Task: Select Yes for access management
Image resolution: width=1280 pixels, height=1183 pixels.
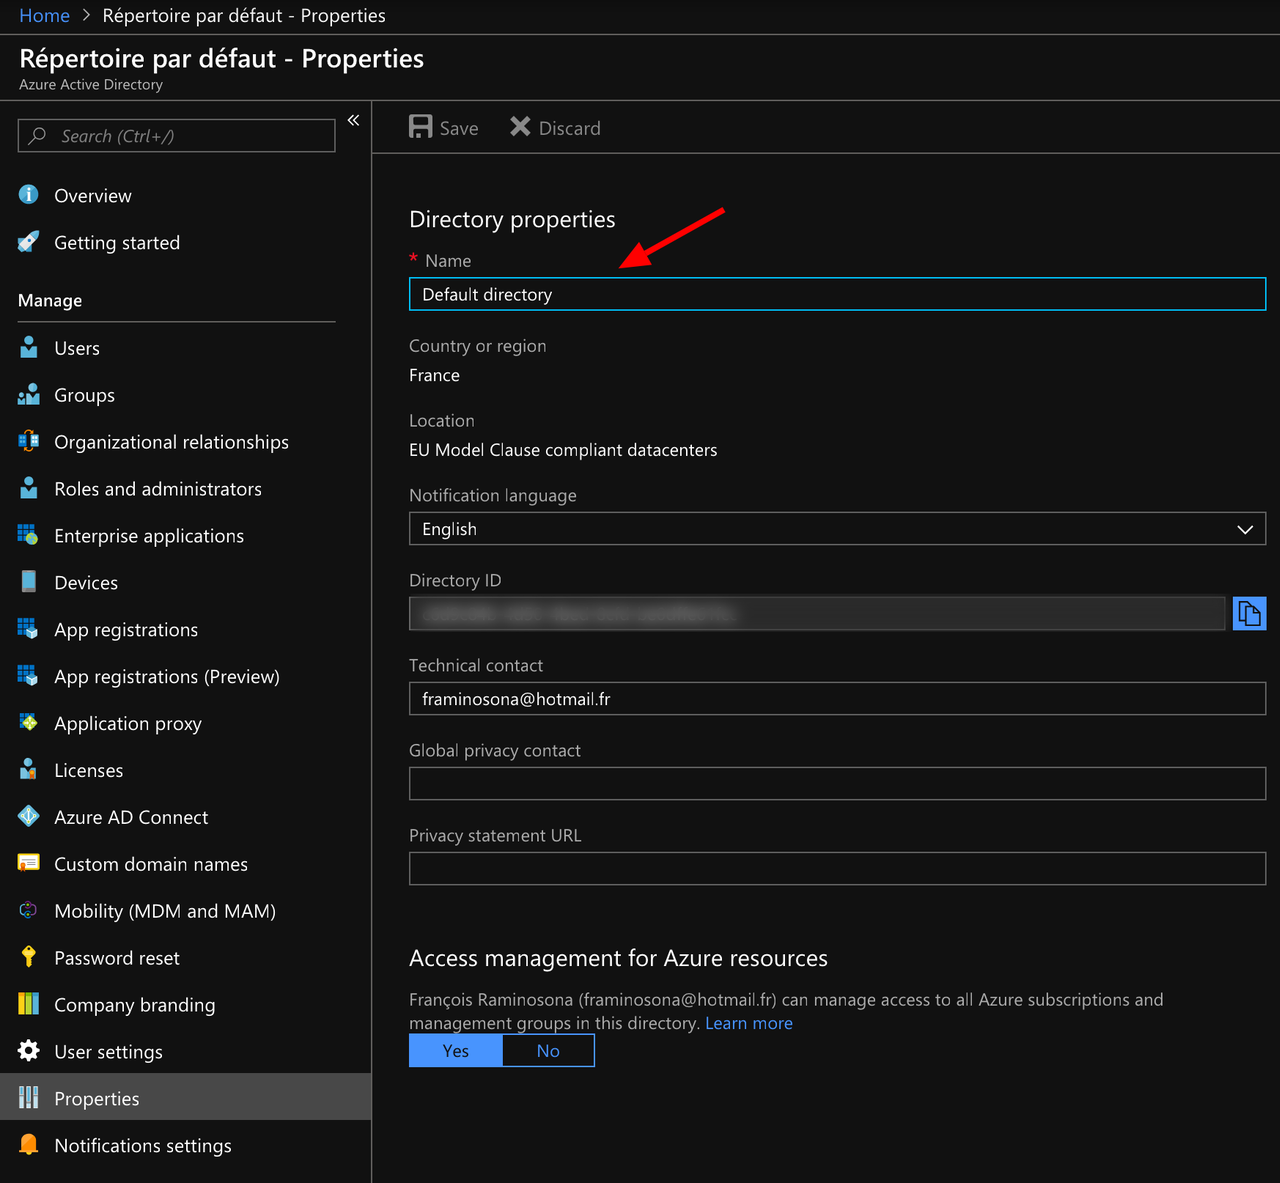Action: (456, 1051)
